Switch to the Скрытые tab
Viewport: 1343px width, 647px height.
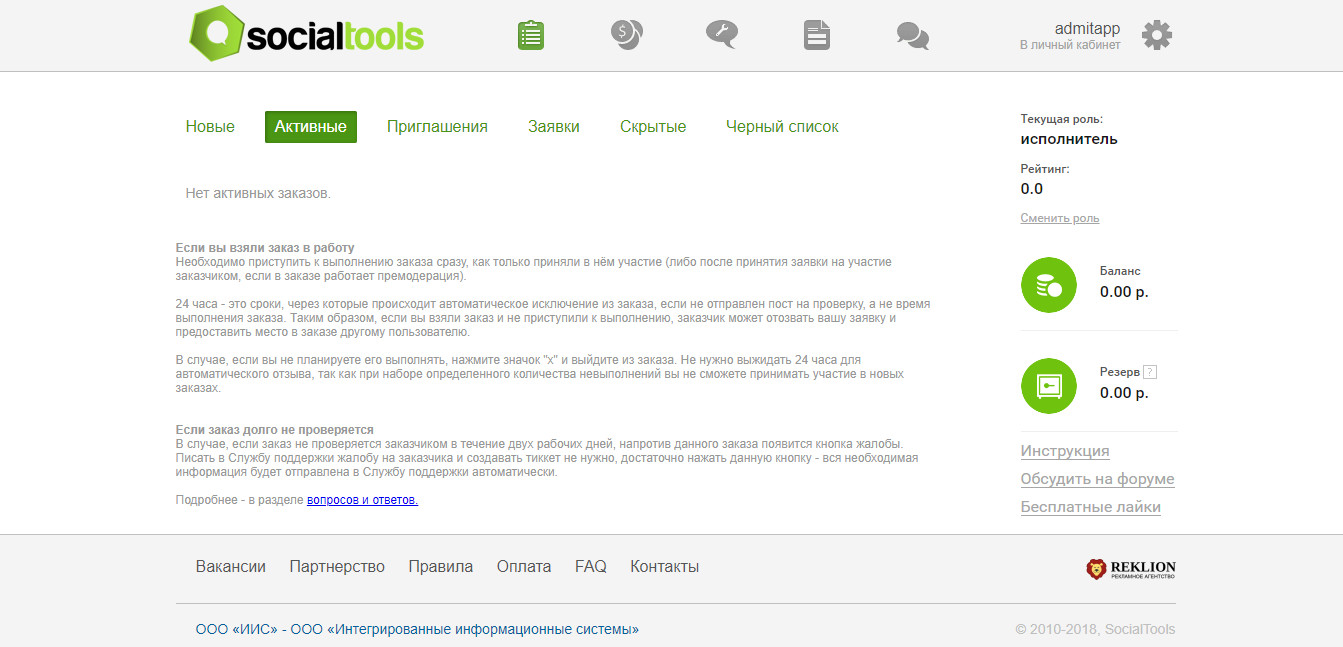(652, 126)
